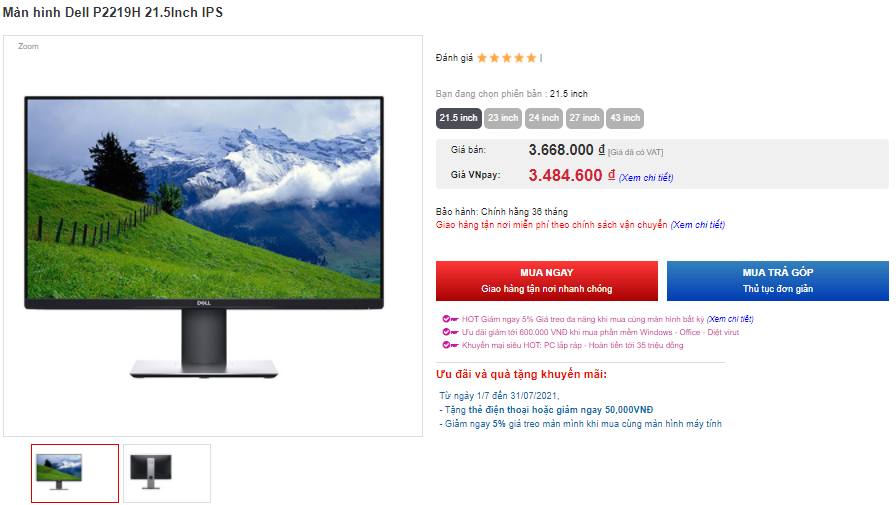Select the rear-view monitor thumbnail
This screenshot has height=505, width=896.
click(167, 474)
